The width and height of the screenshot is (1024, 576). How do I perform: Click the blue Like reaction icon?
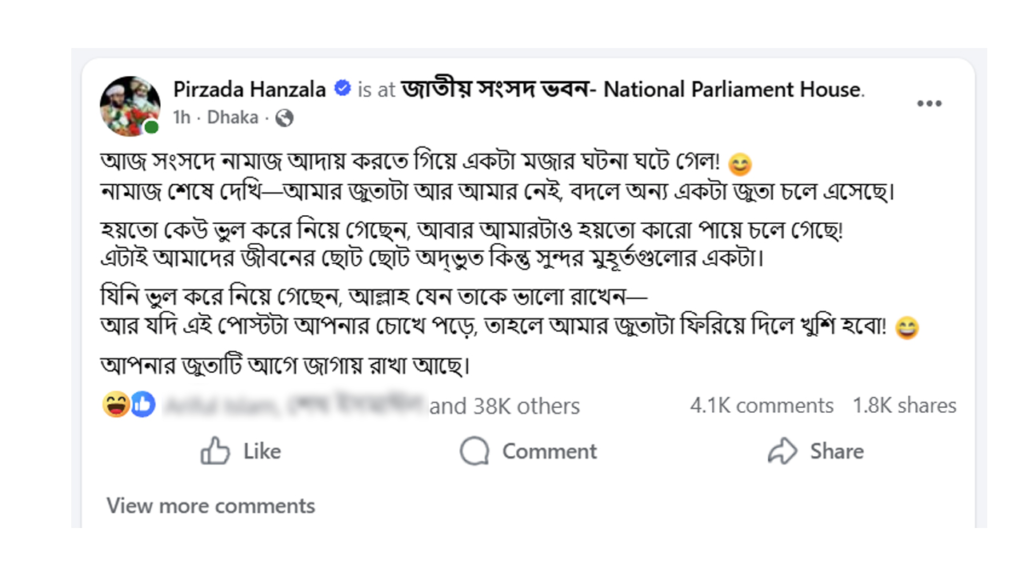click(x=142, y=405)
